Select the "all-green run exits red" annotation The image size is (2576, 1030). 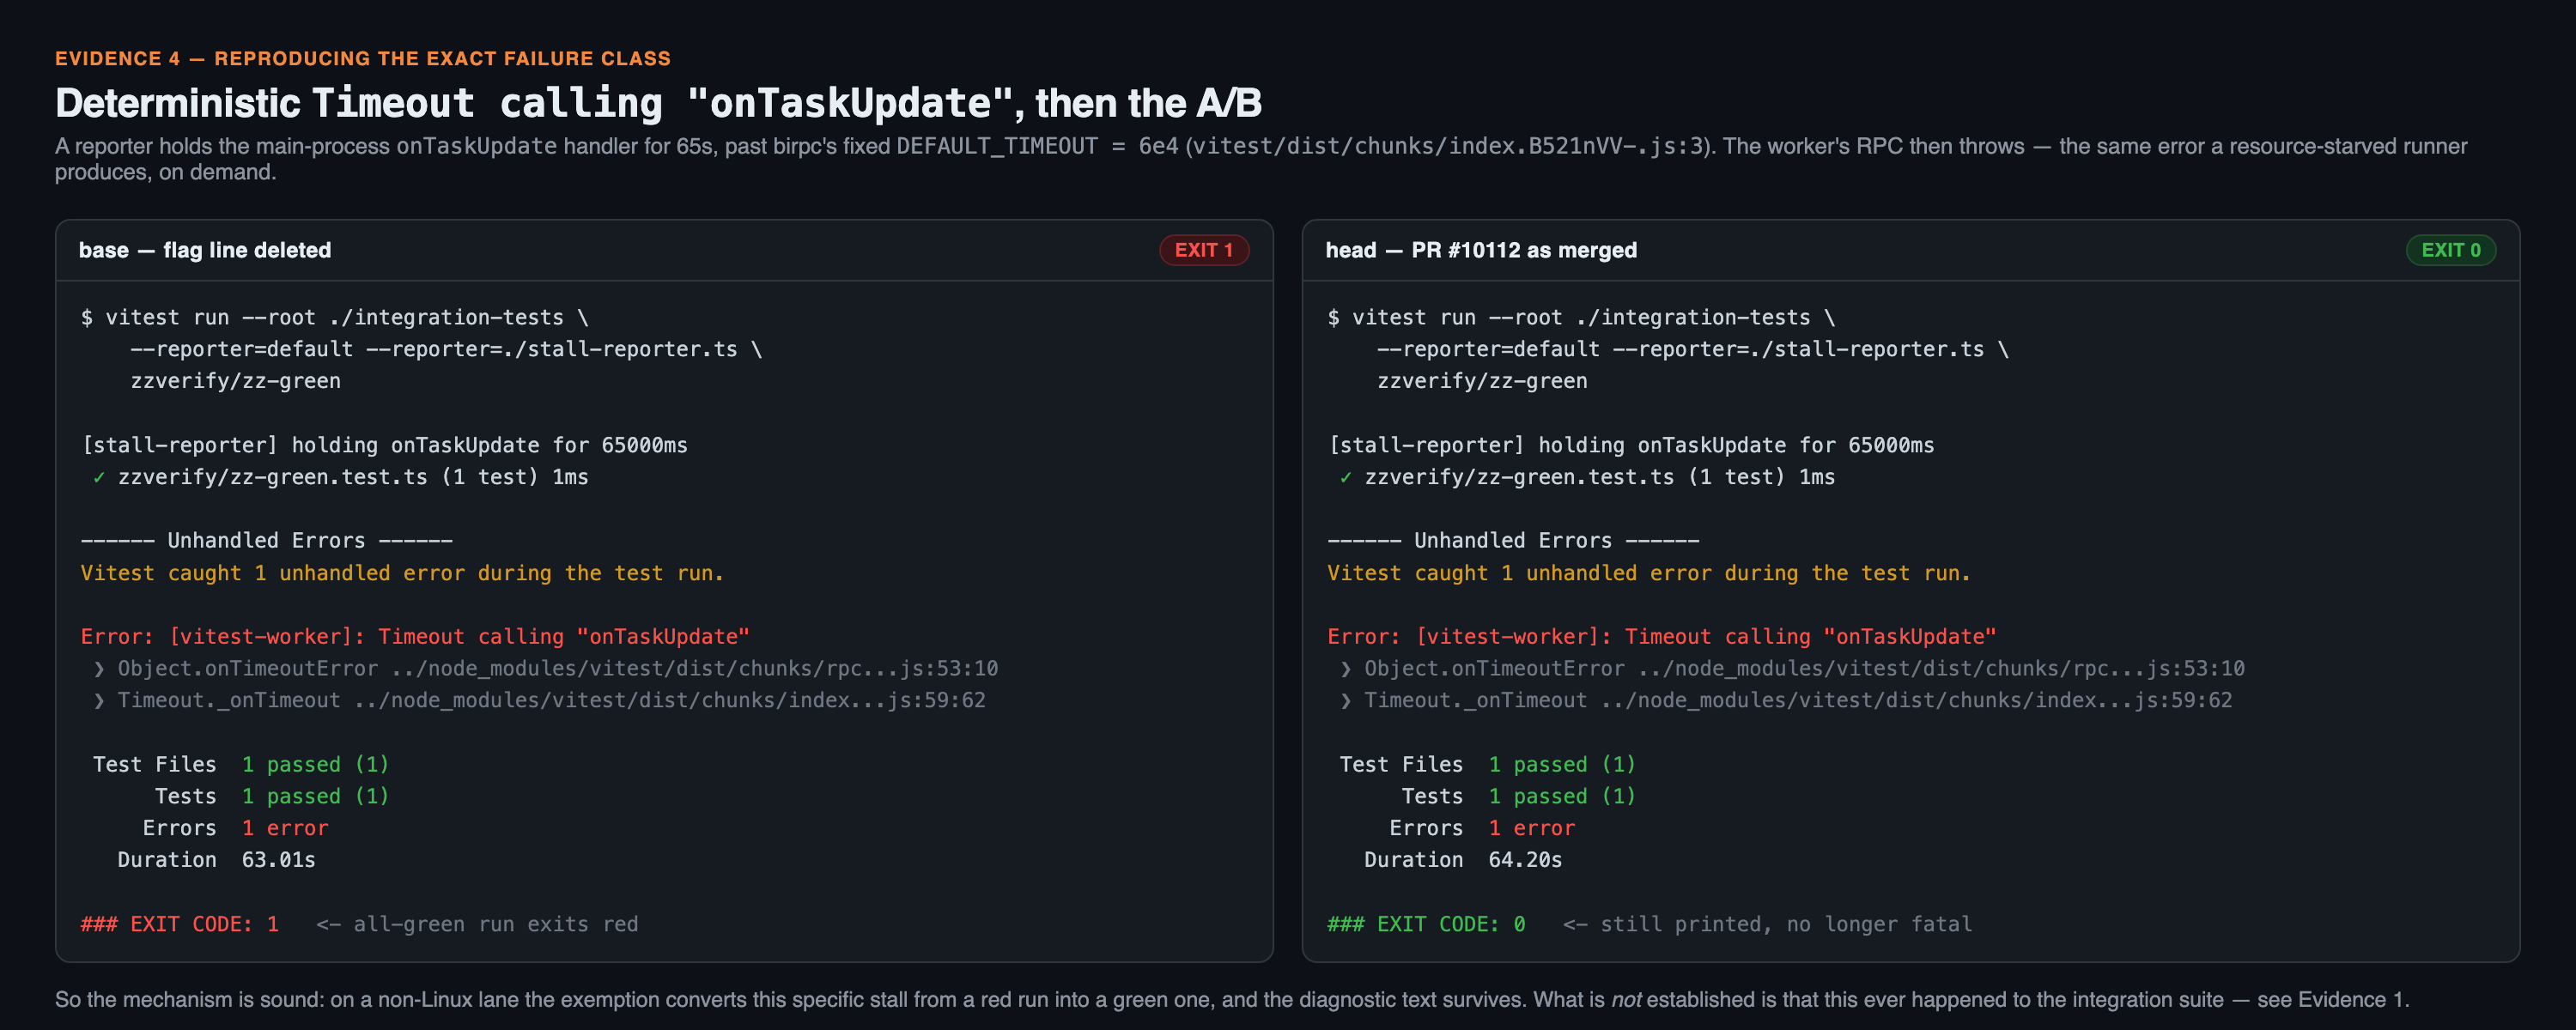coord(496,924)
